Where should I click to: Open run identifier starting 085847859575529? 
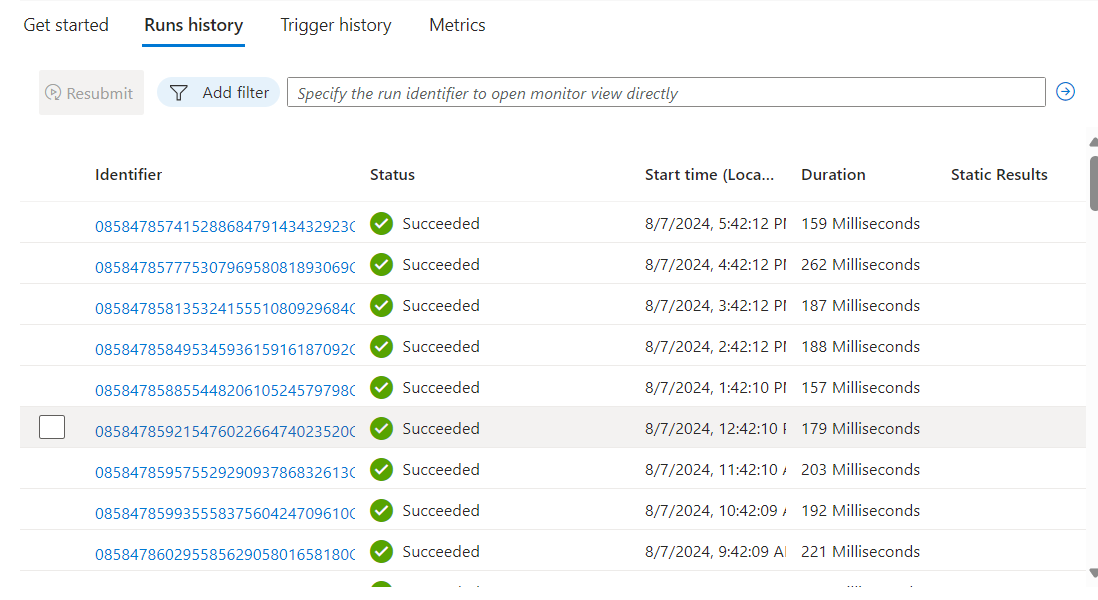click(x=225, y=472)
